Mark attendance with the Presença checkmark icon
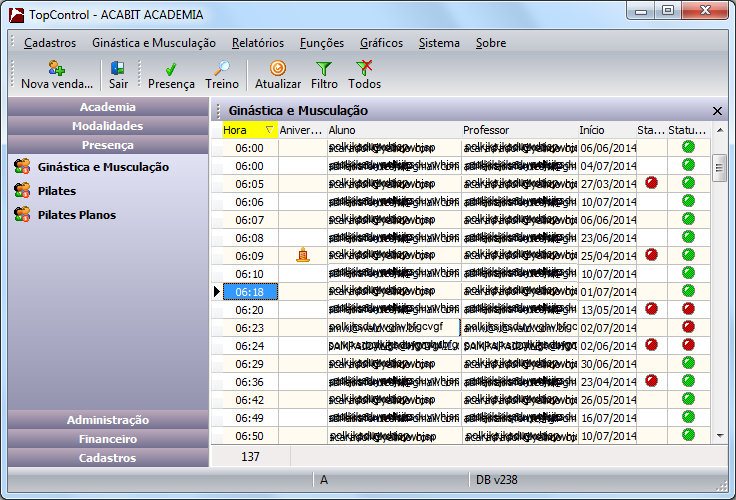This screenshot has width=736, height=500. coord(171,69)
